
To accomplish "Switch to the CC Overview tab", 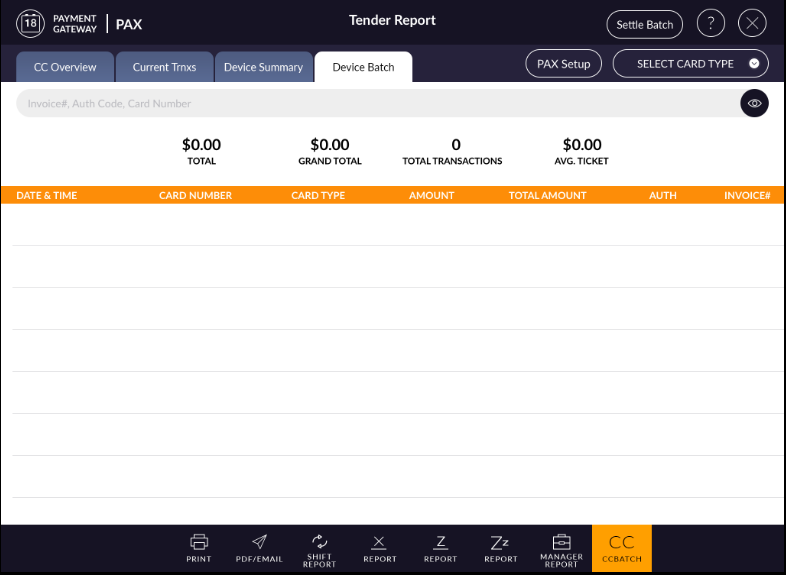I will click(65, 67).
